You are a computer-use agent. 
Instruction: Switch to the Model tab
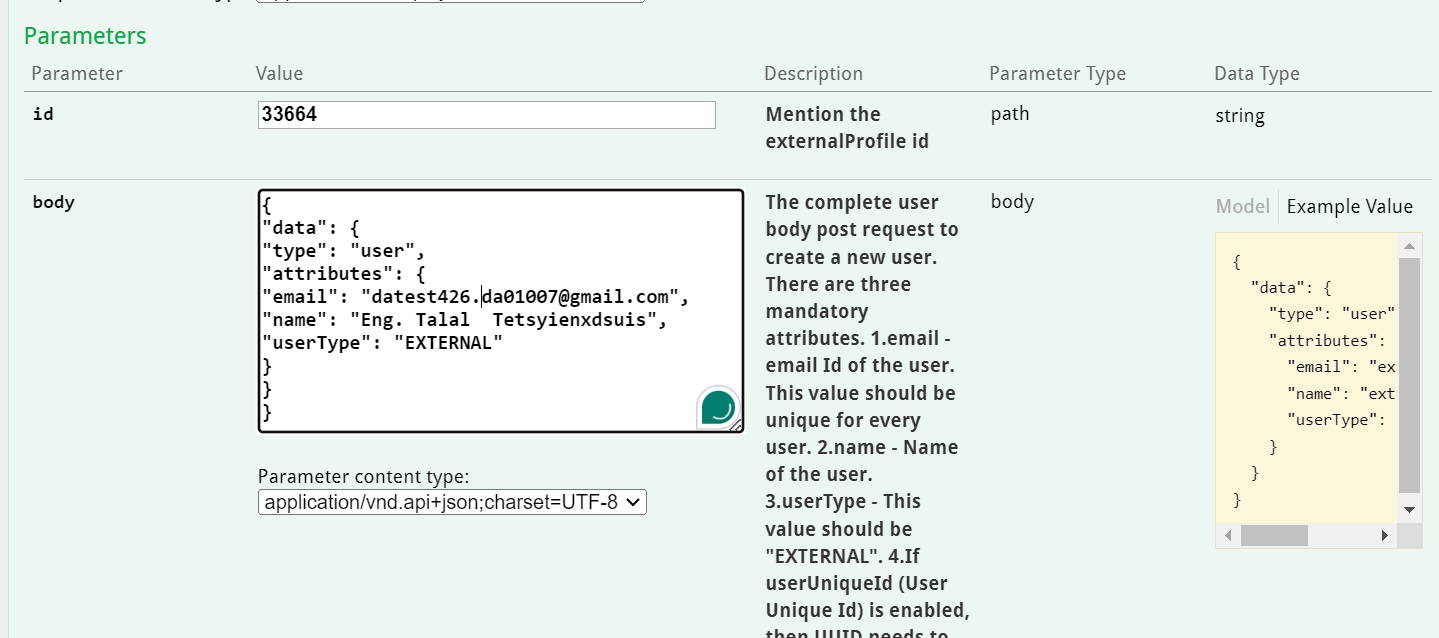pyautogui.click(x=1242, y=206)
